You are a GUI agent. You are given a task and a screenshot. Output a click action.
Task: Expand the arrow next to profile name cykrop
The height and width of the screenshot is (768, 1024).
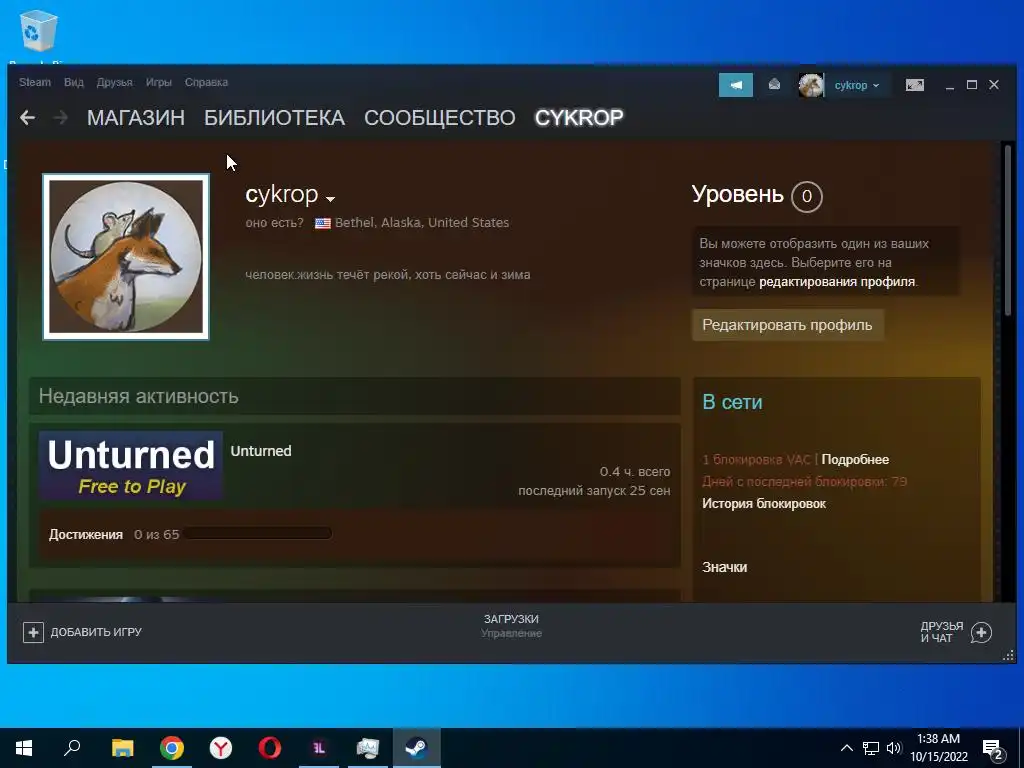(x=330, y=199)
